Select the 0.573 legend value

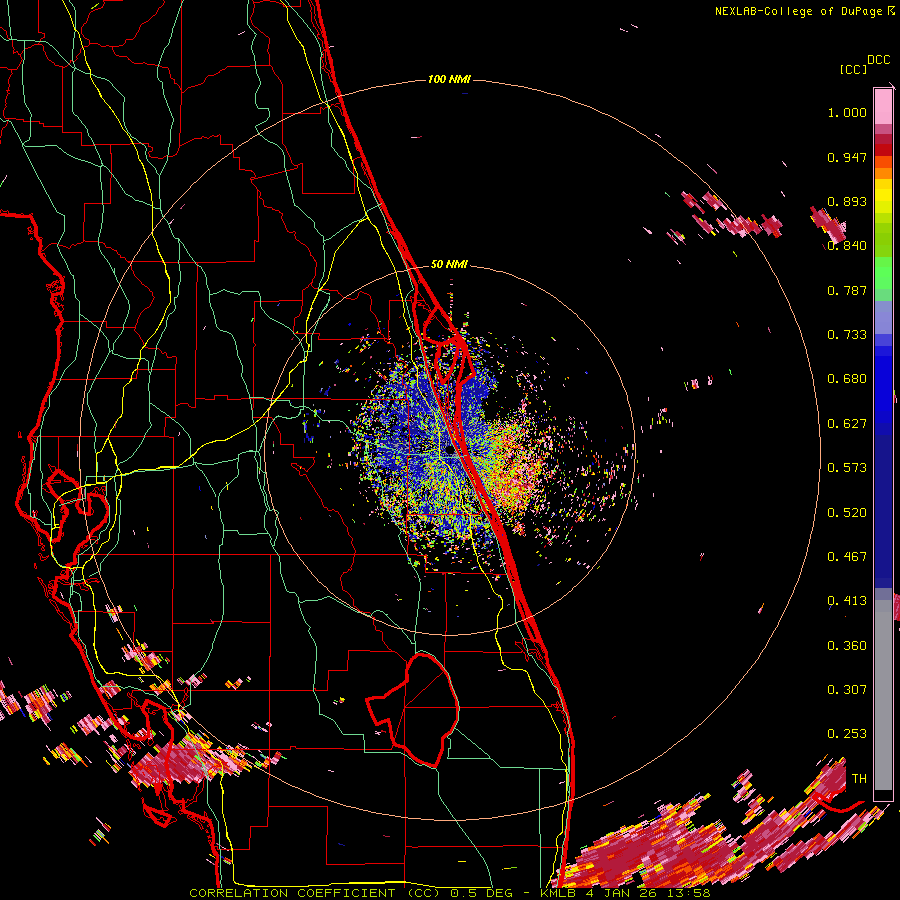[847, 468]
